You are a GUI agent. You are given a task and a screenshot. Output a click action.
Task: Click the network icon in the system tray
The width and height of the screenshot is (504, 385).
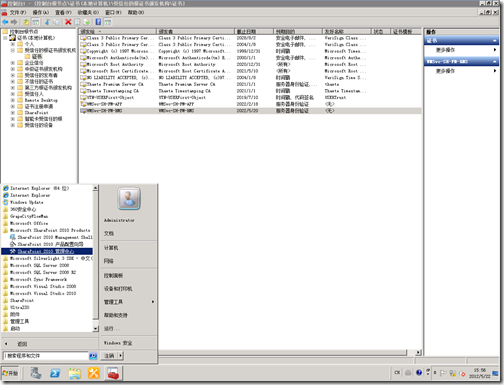(x=452, y=373)
